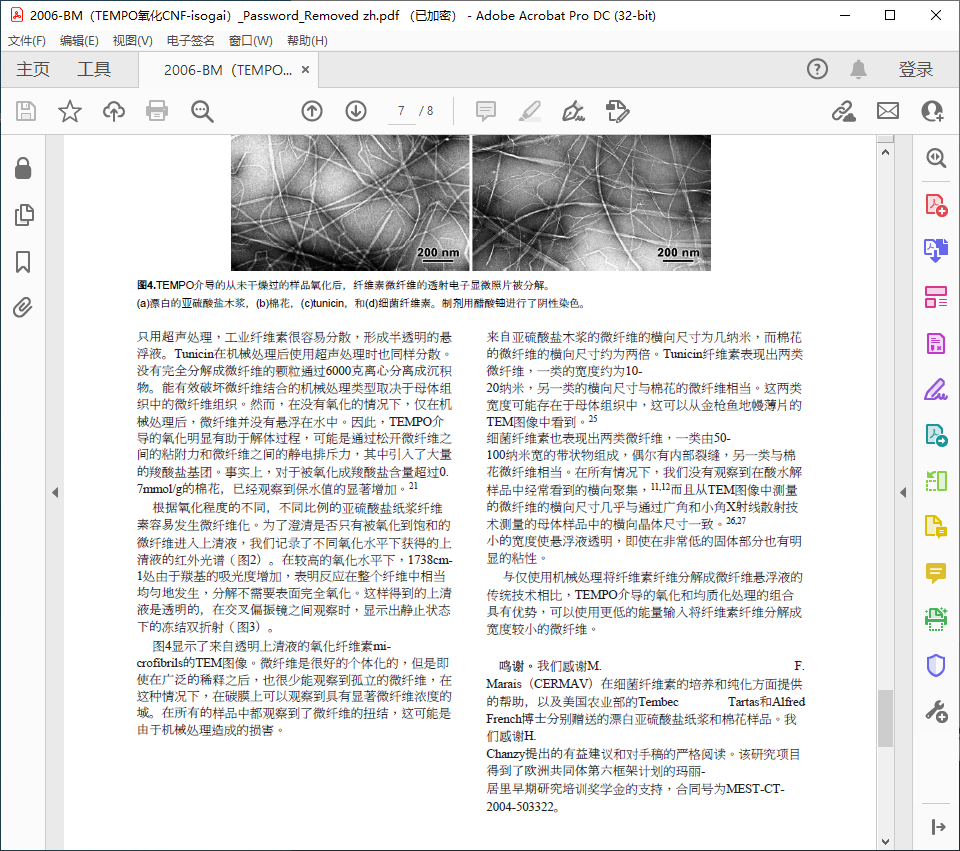
Task: Click the vertical scrollbar thumb
Action: 885,718
